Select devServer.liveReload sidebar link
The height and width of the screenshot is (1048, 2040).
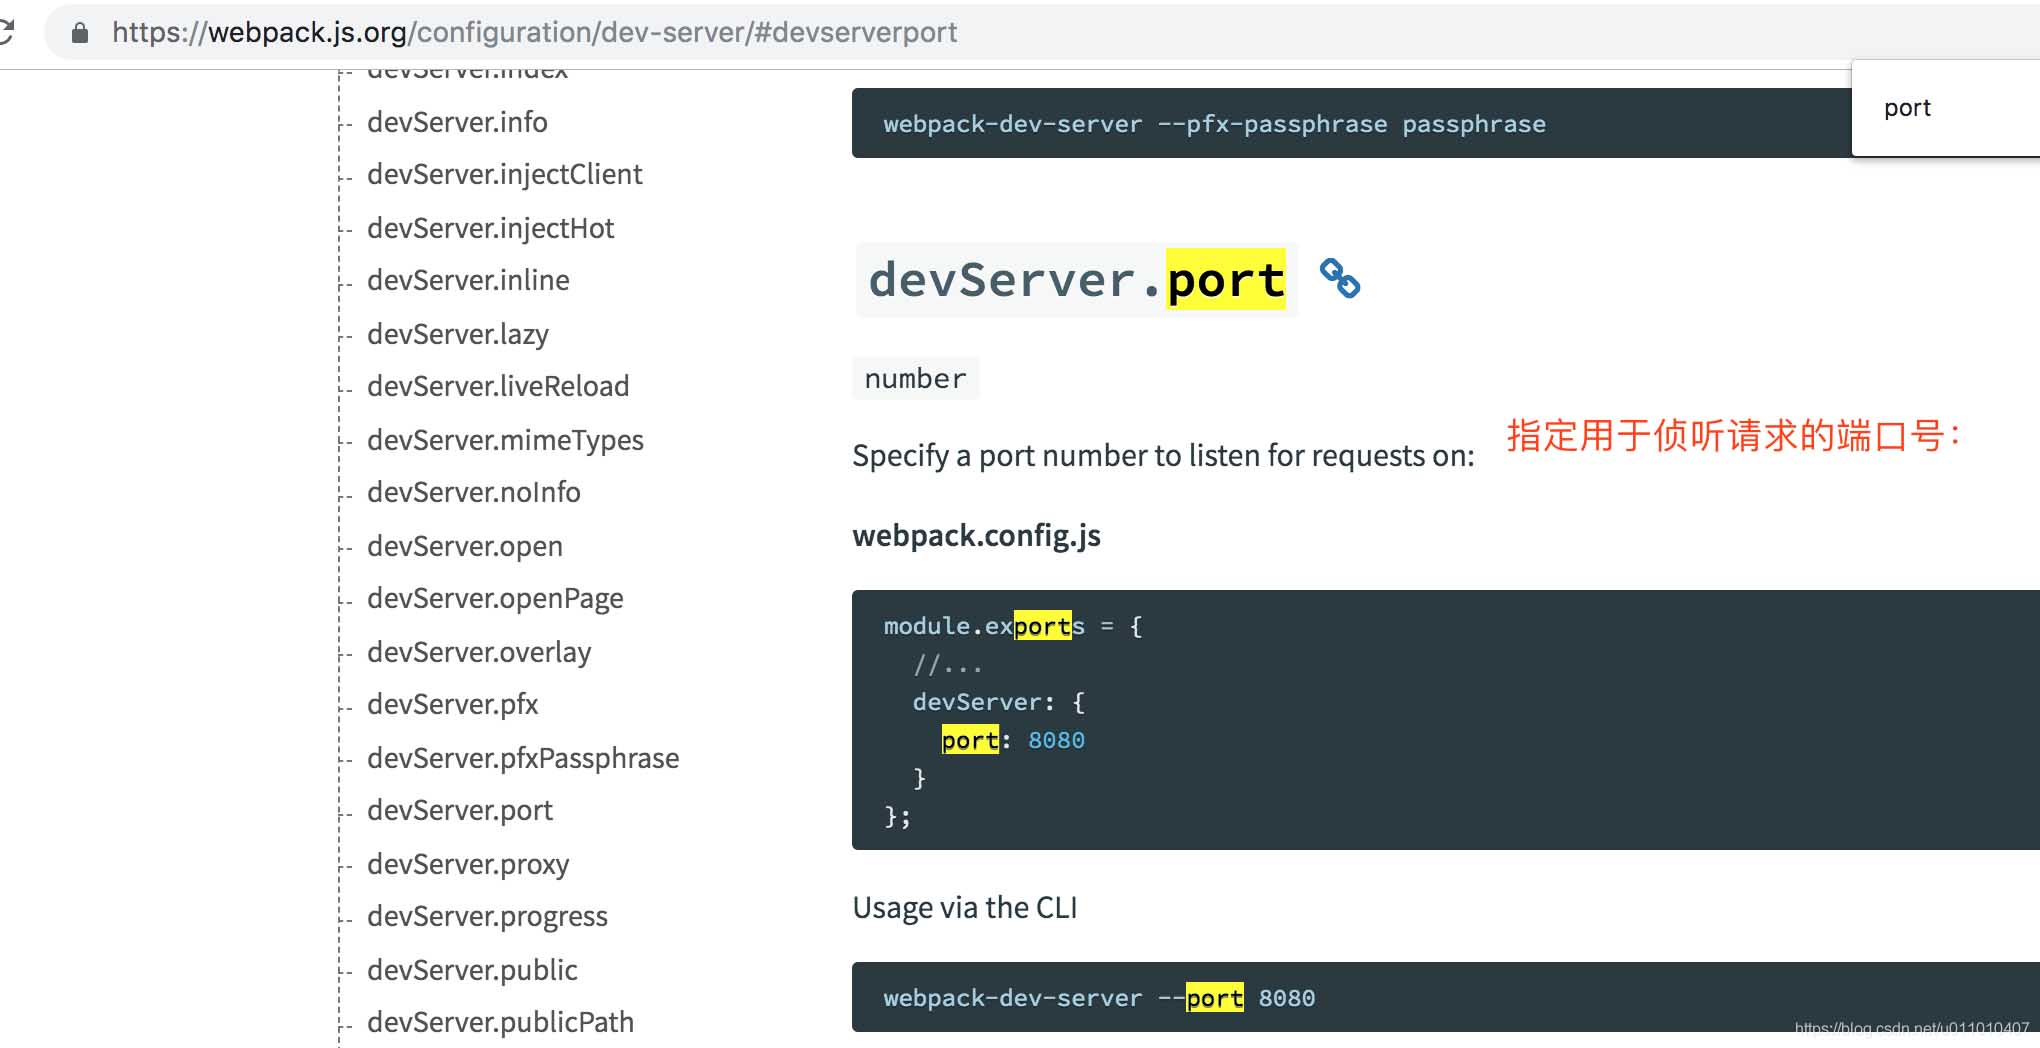point(498,386)
